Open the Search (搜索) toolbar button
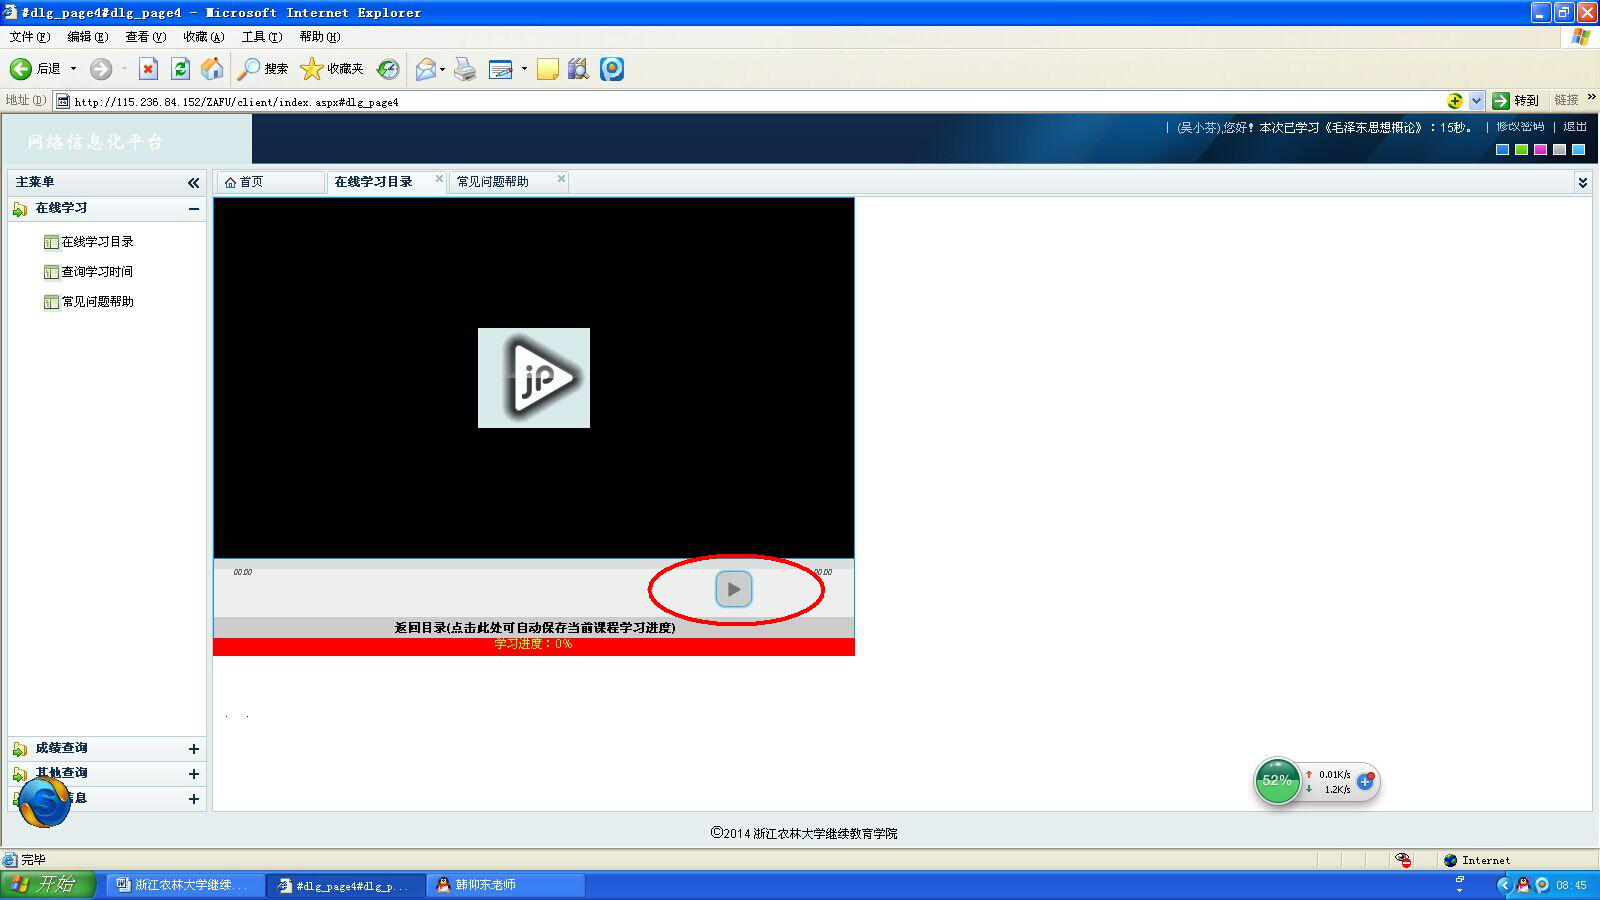Viewport: 1600px width, 900px height. click(x=263, y=68)
